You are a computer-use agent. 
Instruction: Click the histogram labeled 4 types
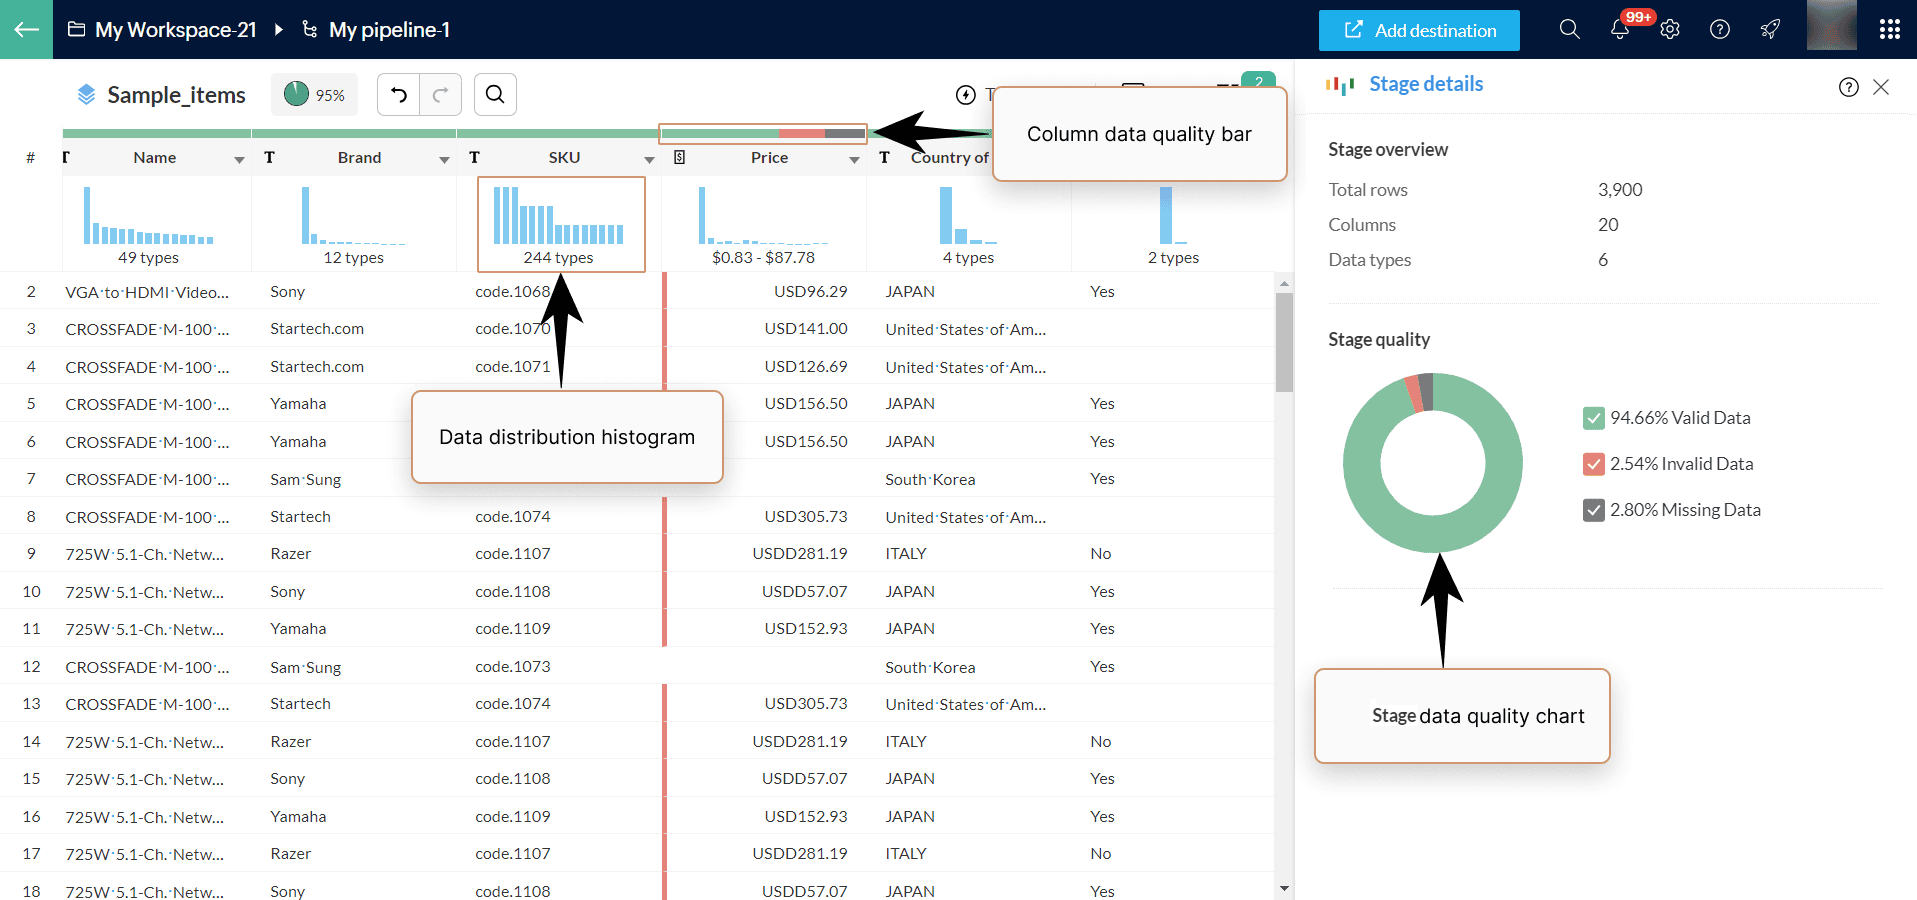pos(968,216)
